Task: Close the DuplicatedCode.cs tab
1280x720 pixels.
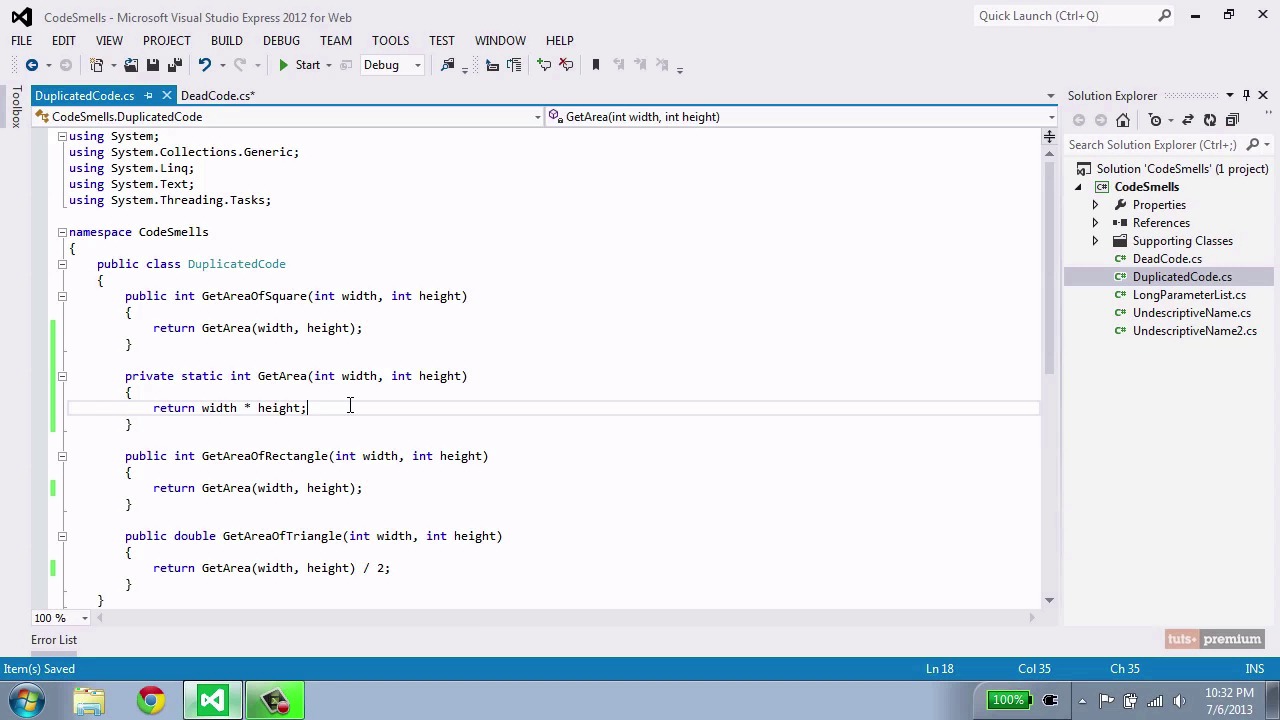Action: point(166,96)
